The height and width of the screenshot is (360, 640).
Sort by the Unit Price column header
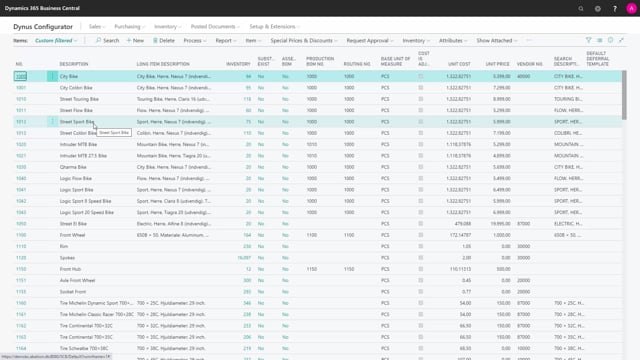pyautogui.click(x=497, y=64)
